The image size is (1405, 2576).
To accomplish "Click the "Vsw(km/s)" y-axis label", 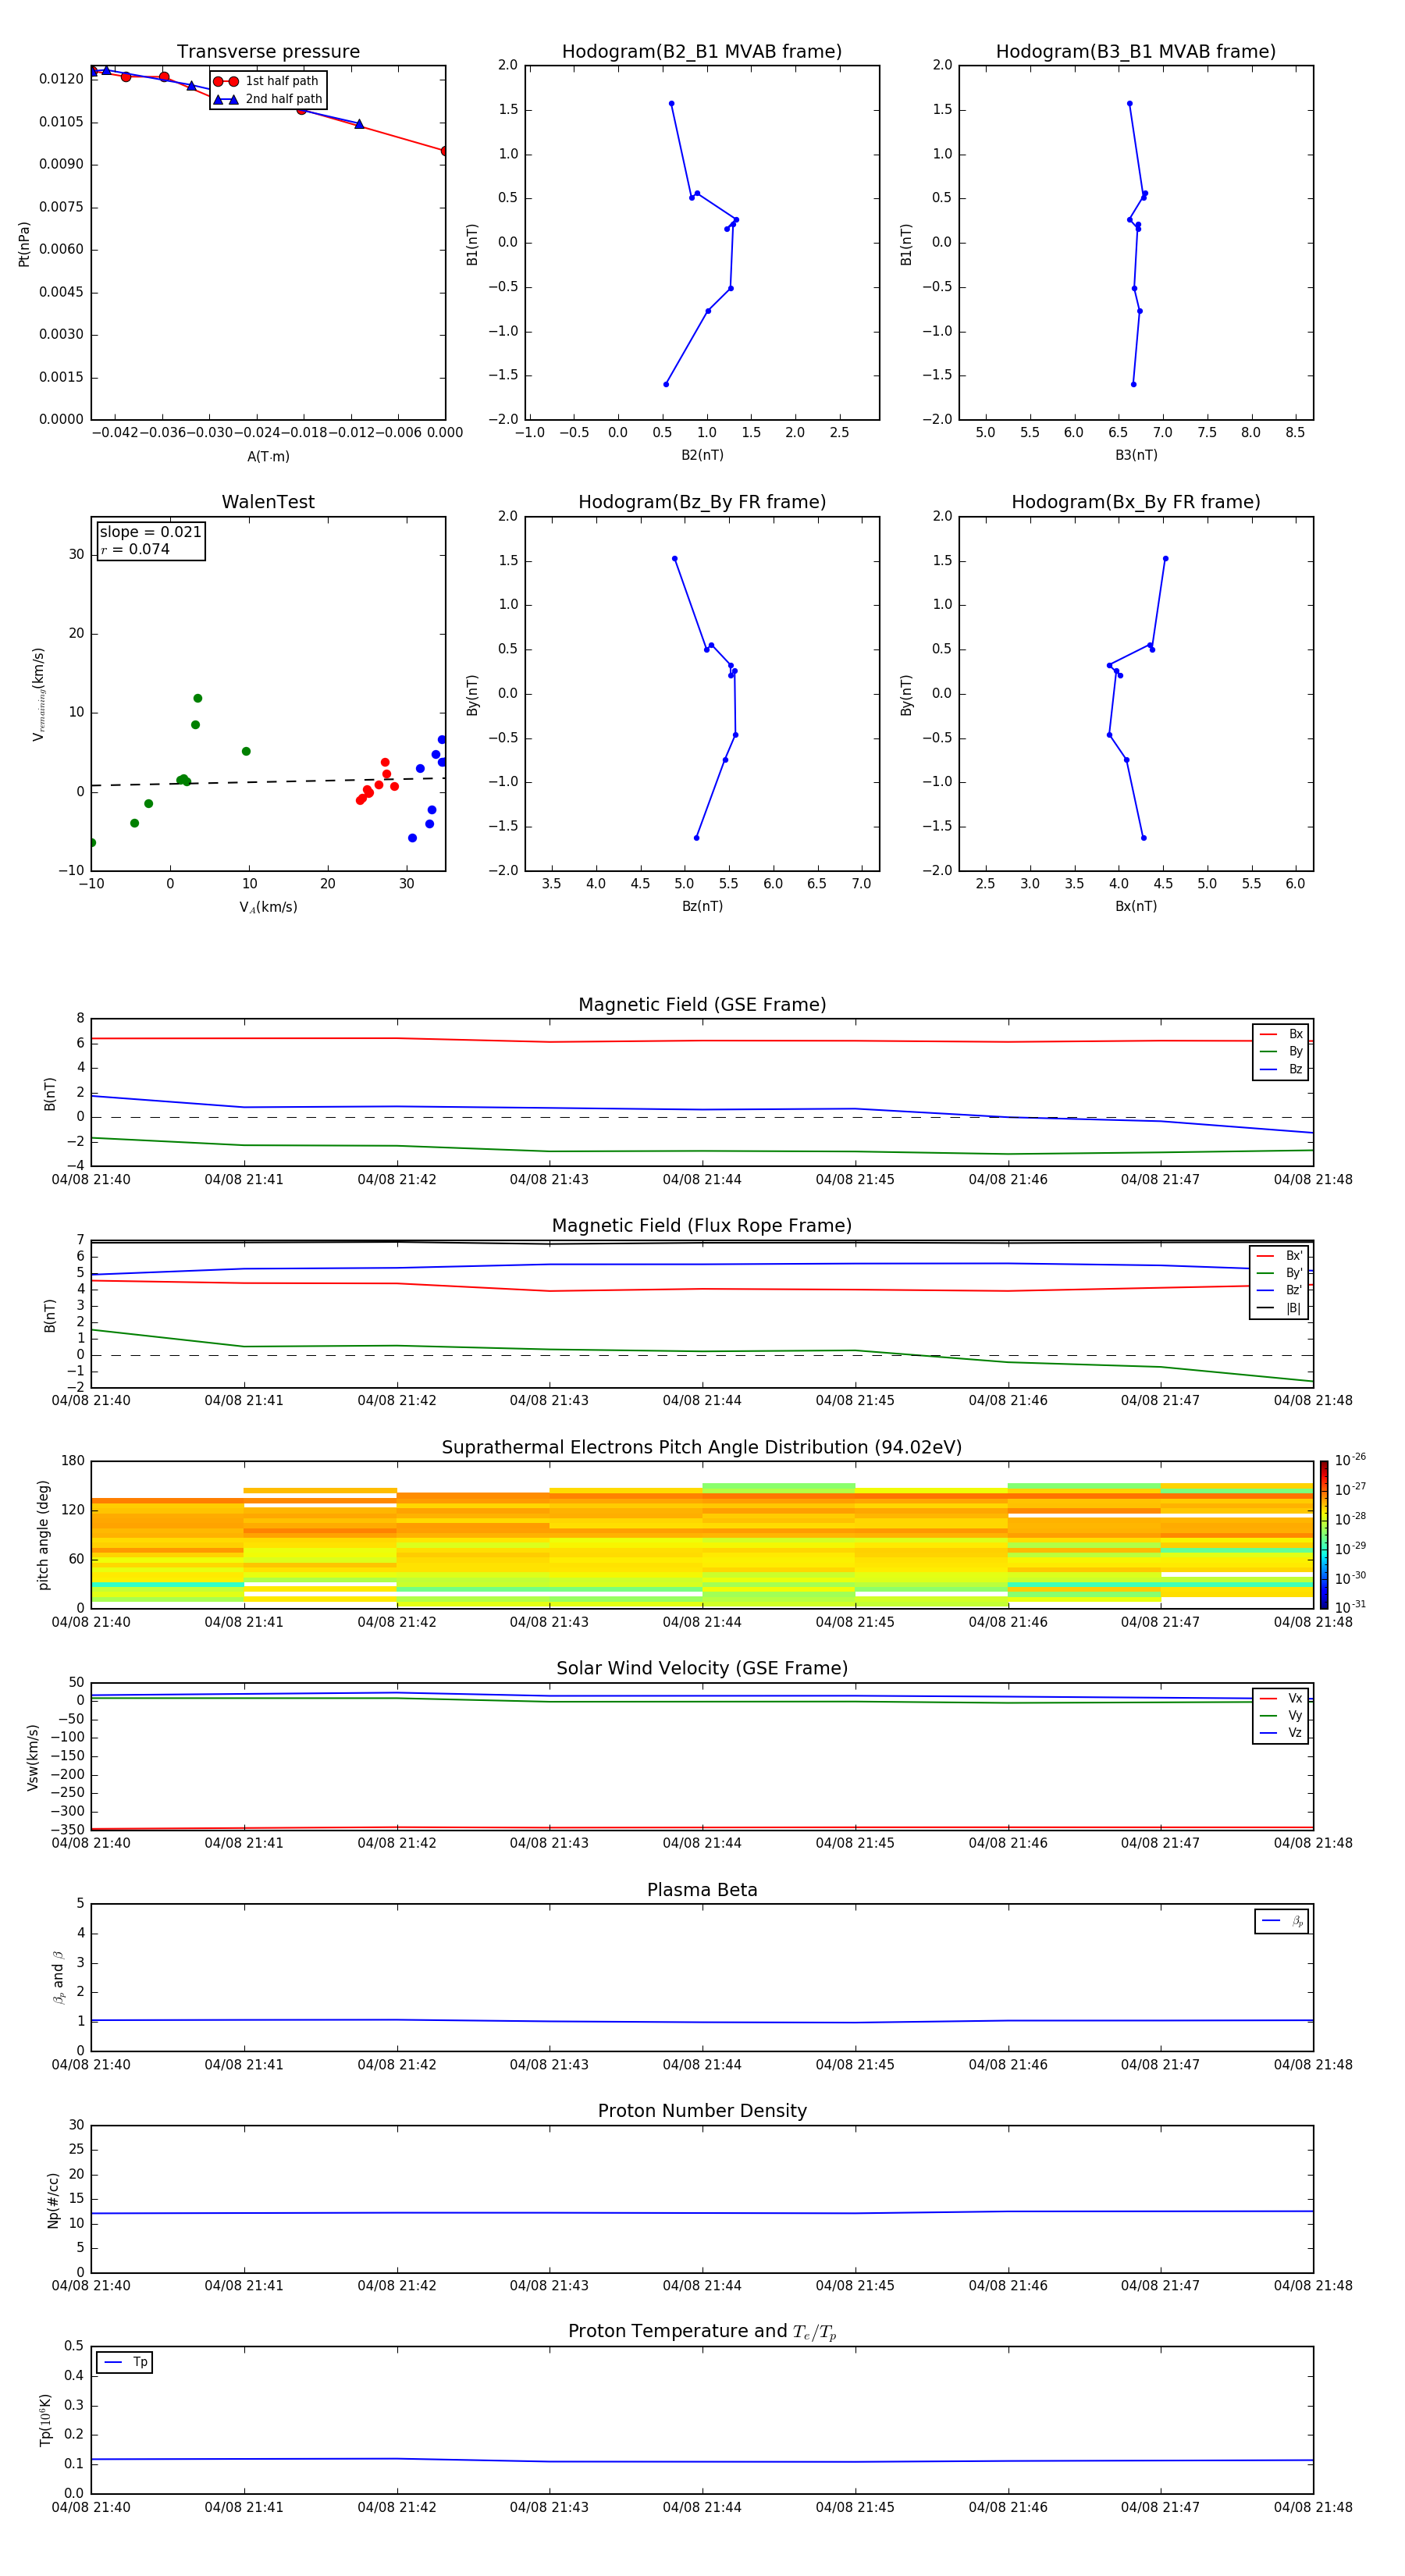I will (33, 1757).
